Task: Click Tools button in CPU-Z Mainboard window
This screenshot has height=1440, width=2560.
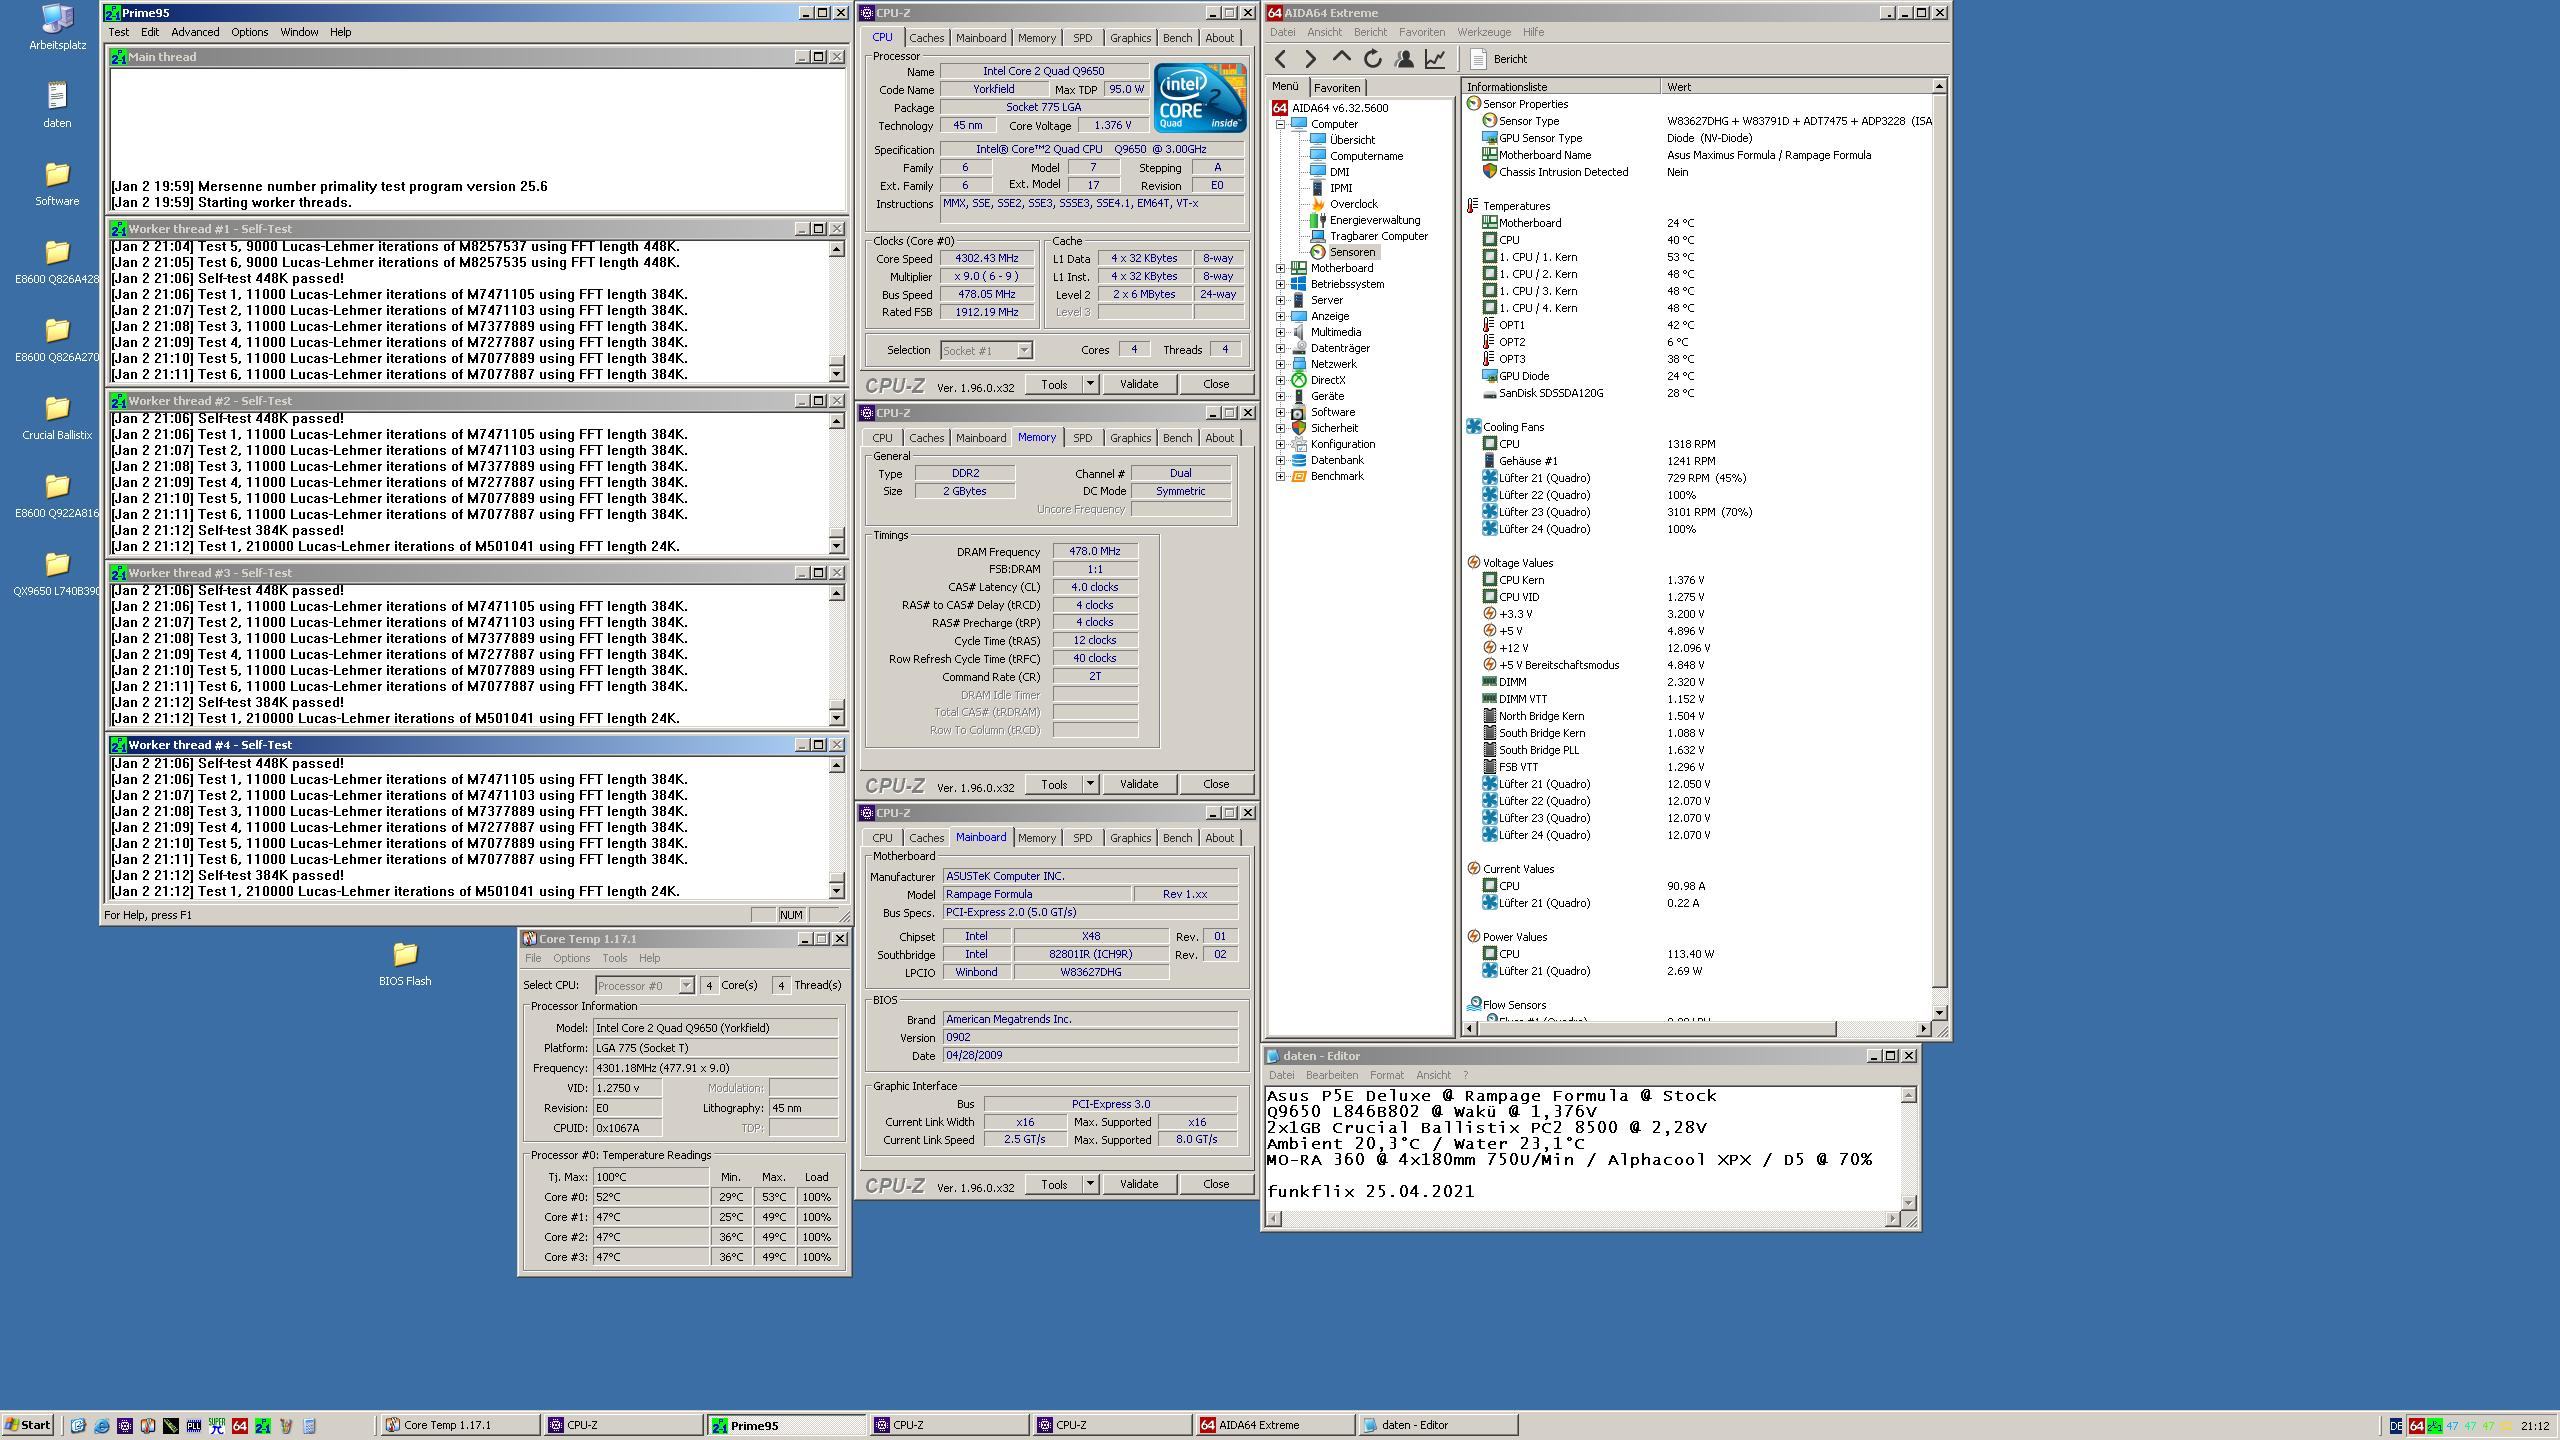Action: tap(1054, 1184)
